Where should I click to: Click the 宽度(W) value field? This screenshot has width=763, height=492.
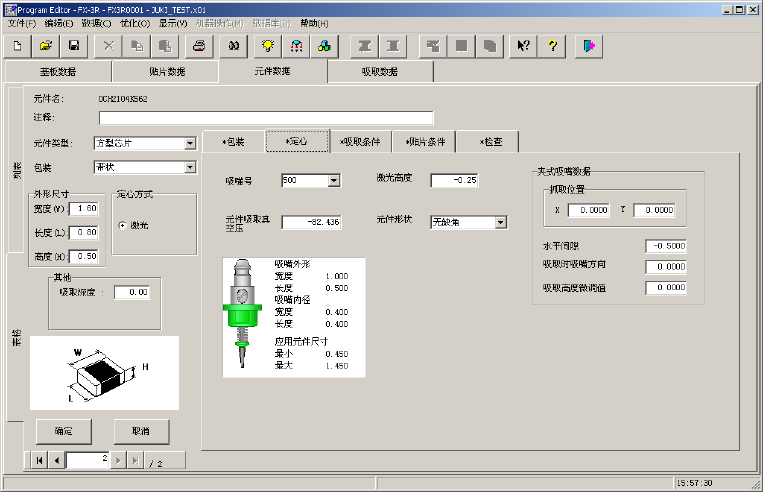(84, 209)
